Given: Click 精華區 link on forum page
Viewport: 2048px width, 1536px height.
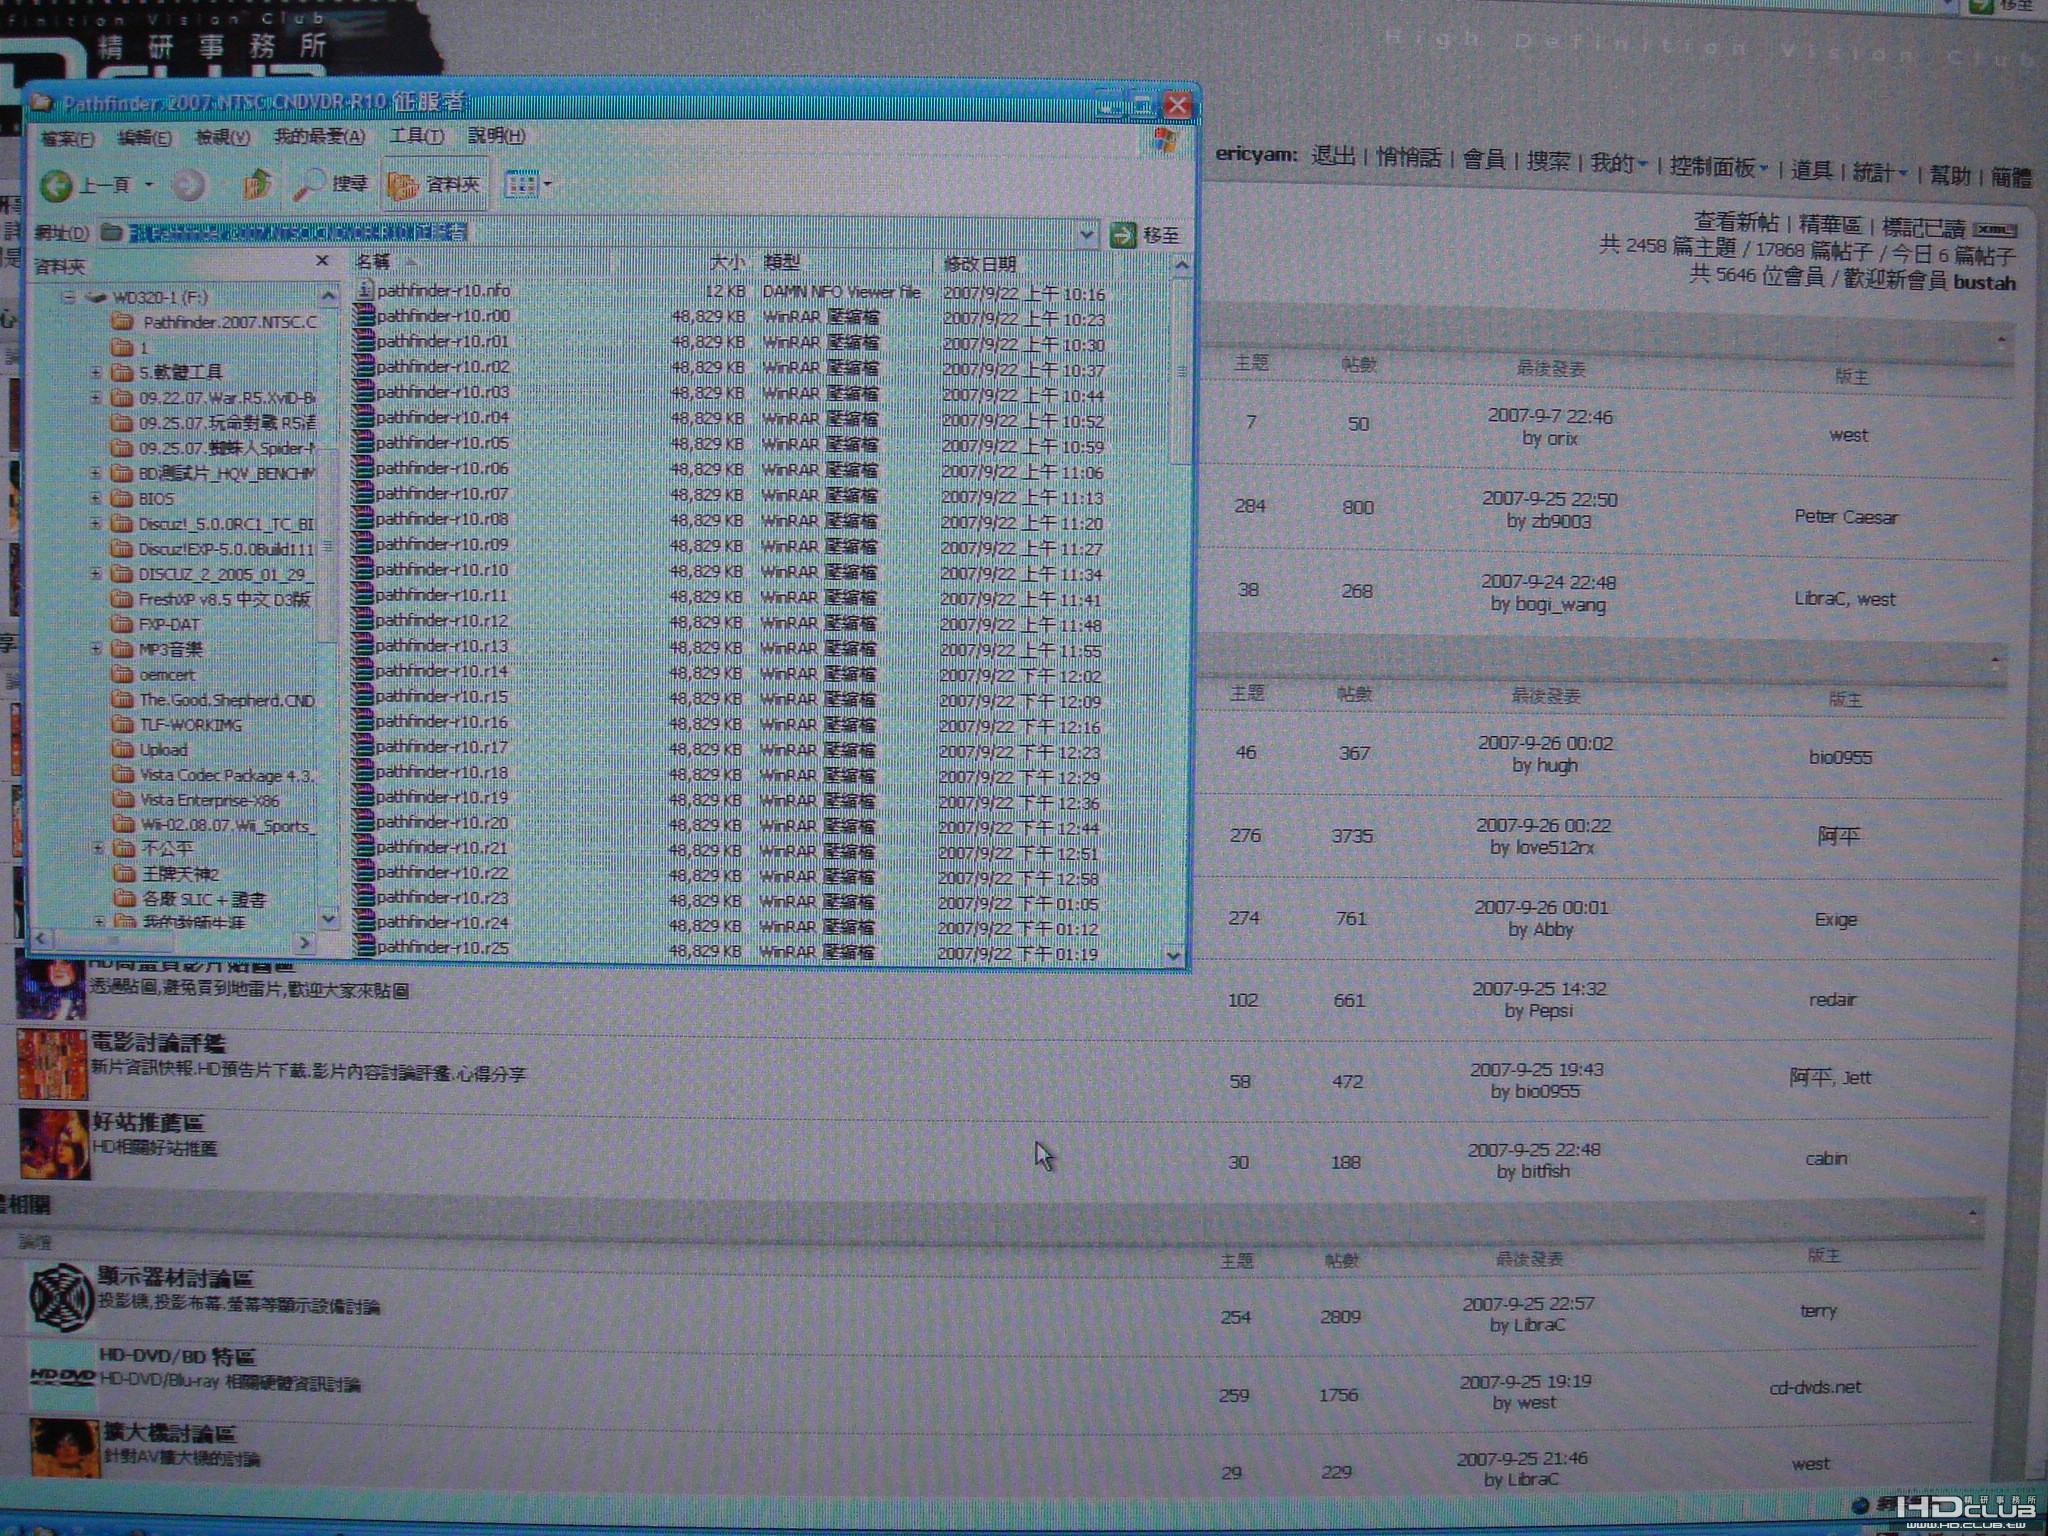Looking at the screenshot, I should [1830, 224].
